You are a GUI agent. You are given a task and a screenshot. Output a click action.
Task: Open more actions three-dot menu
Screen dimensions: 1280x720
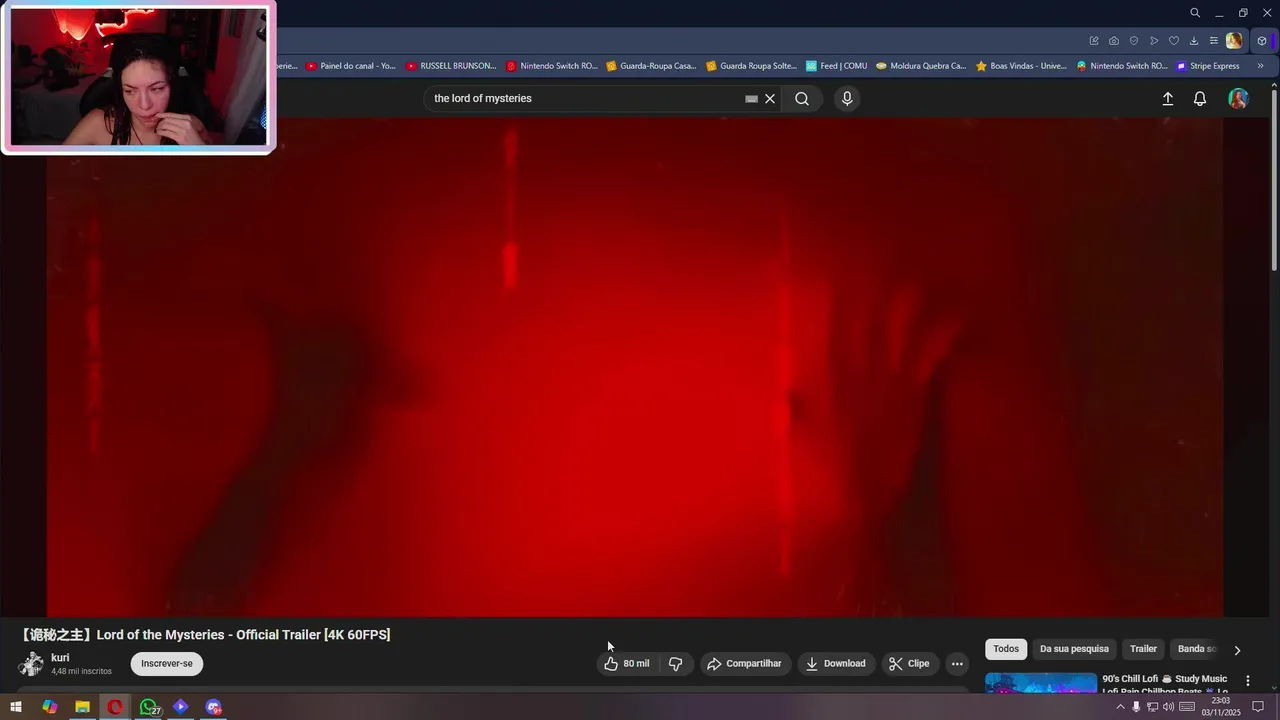point(957,664)
